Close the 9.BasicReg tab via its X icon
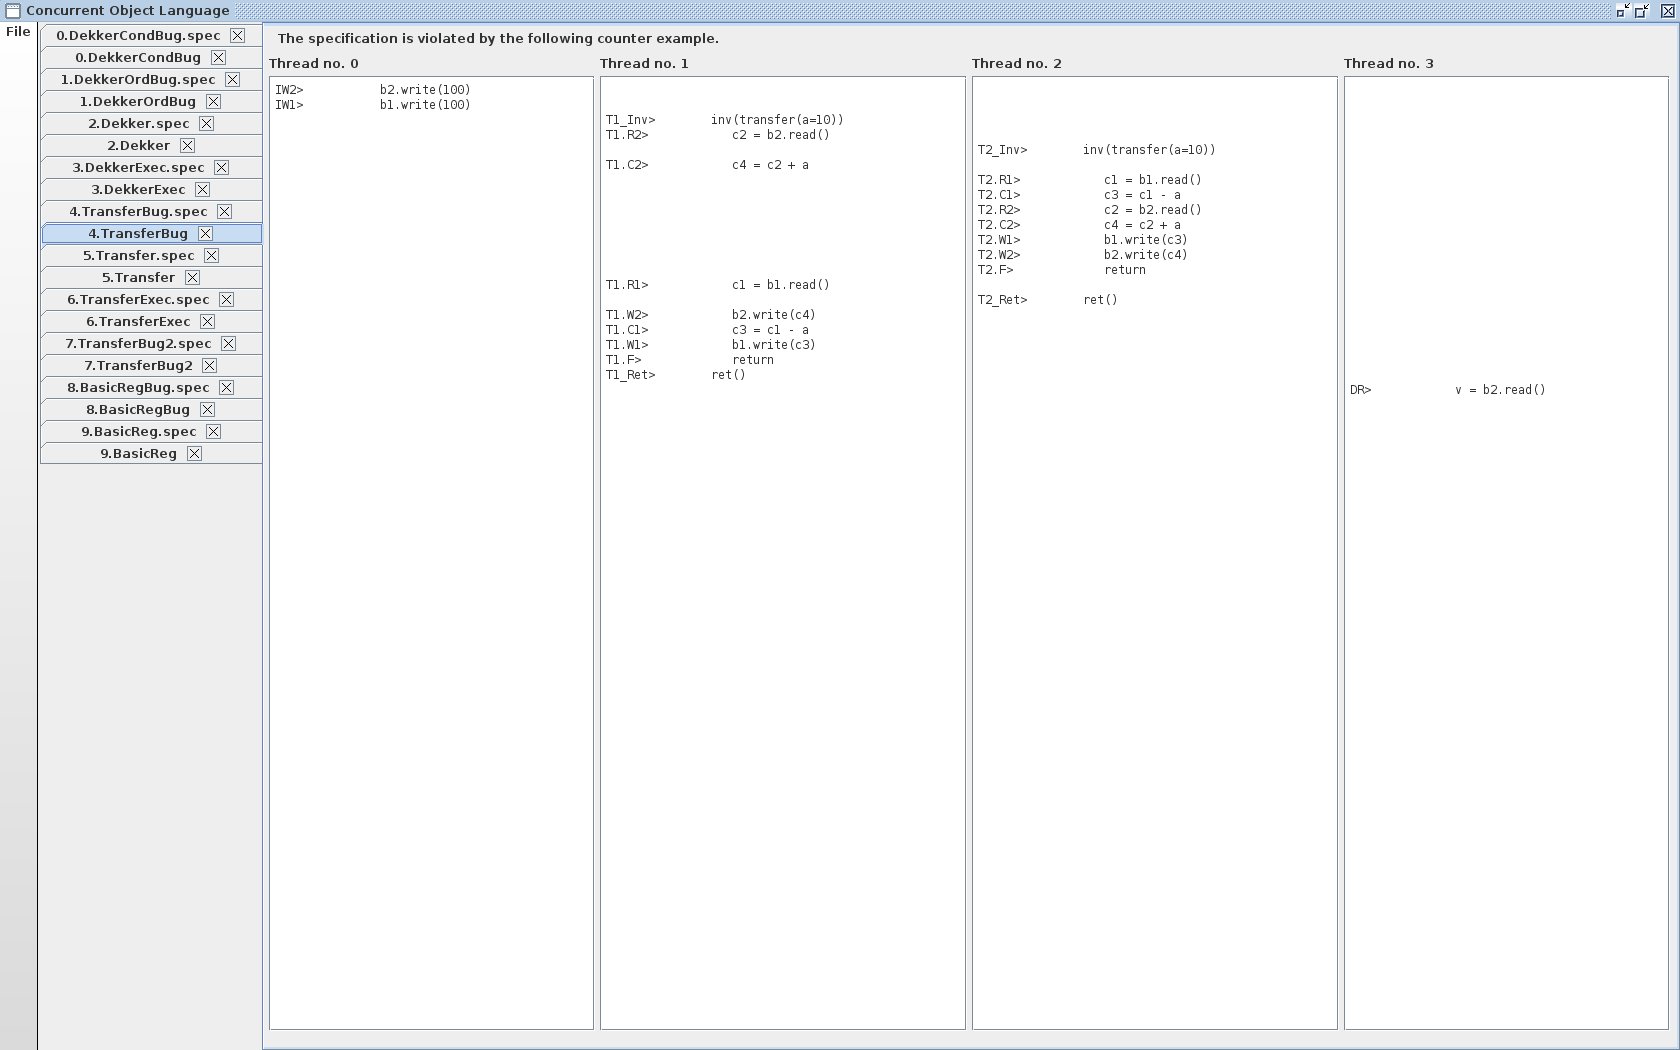Viewport: 1680px width, 1050px height. tap(194, 453)
